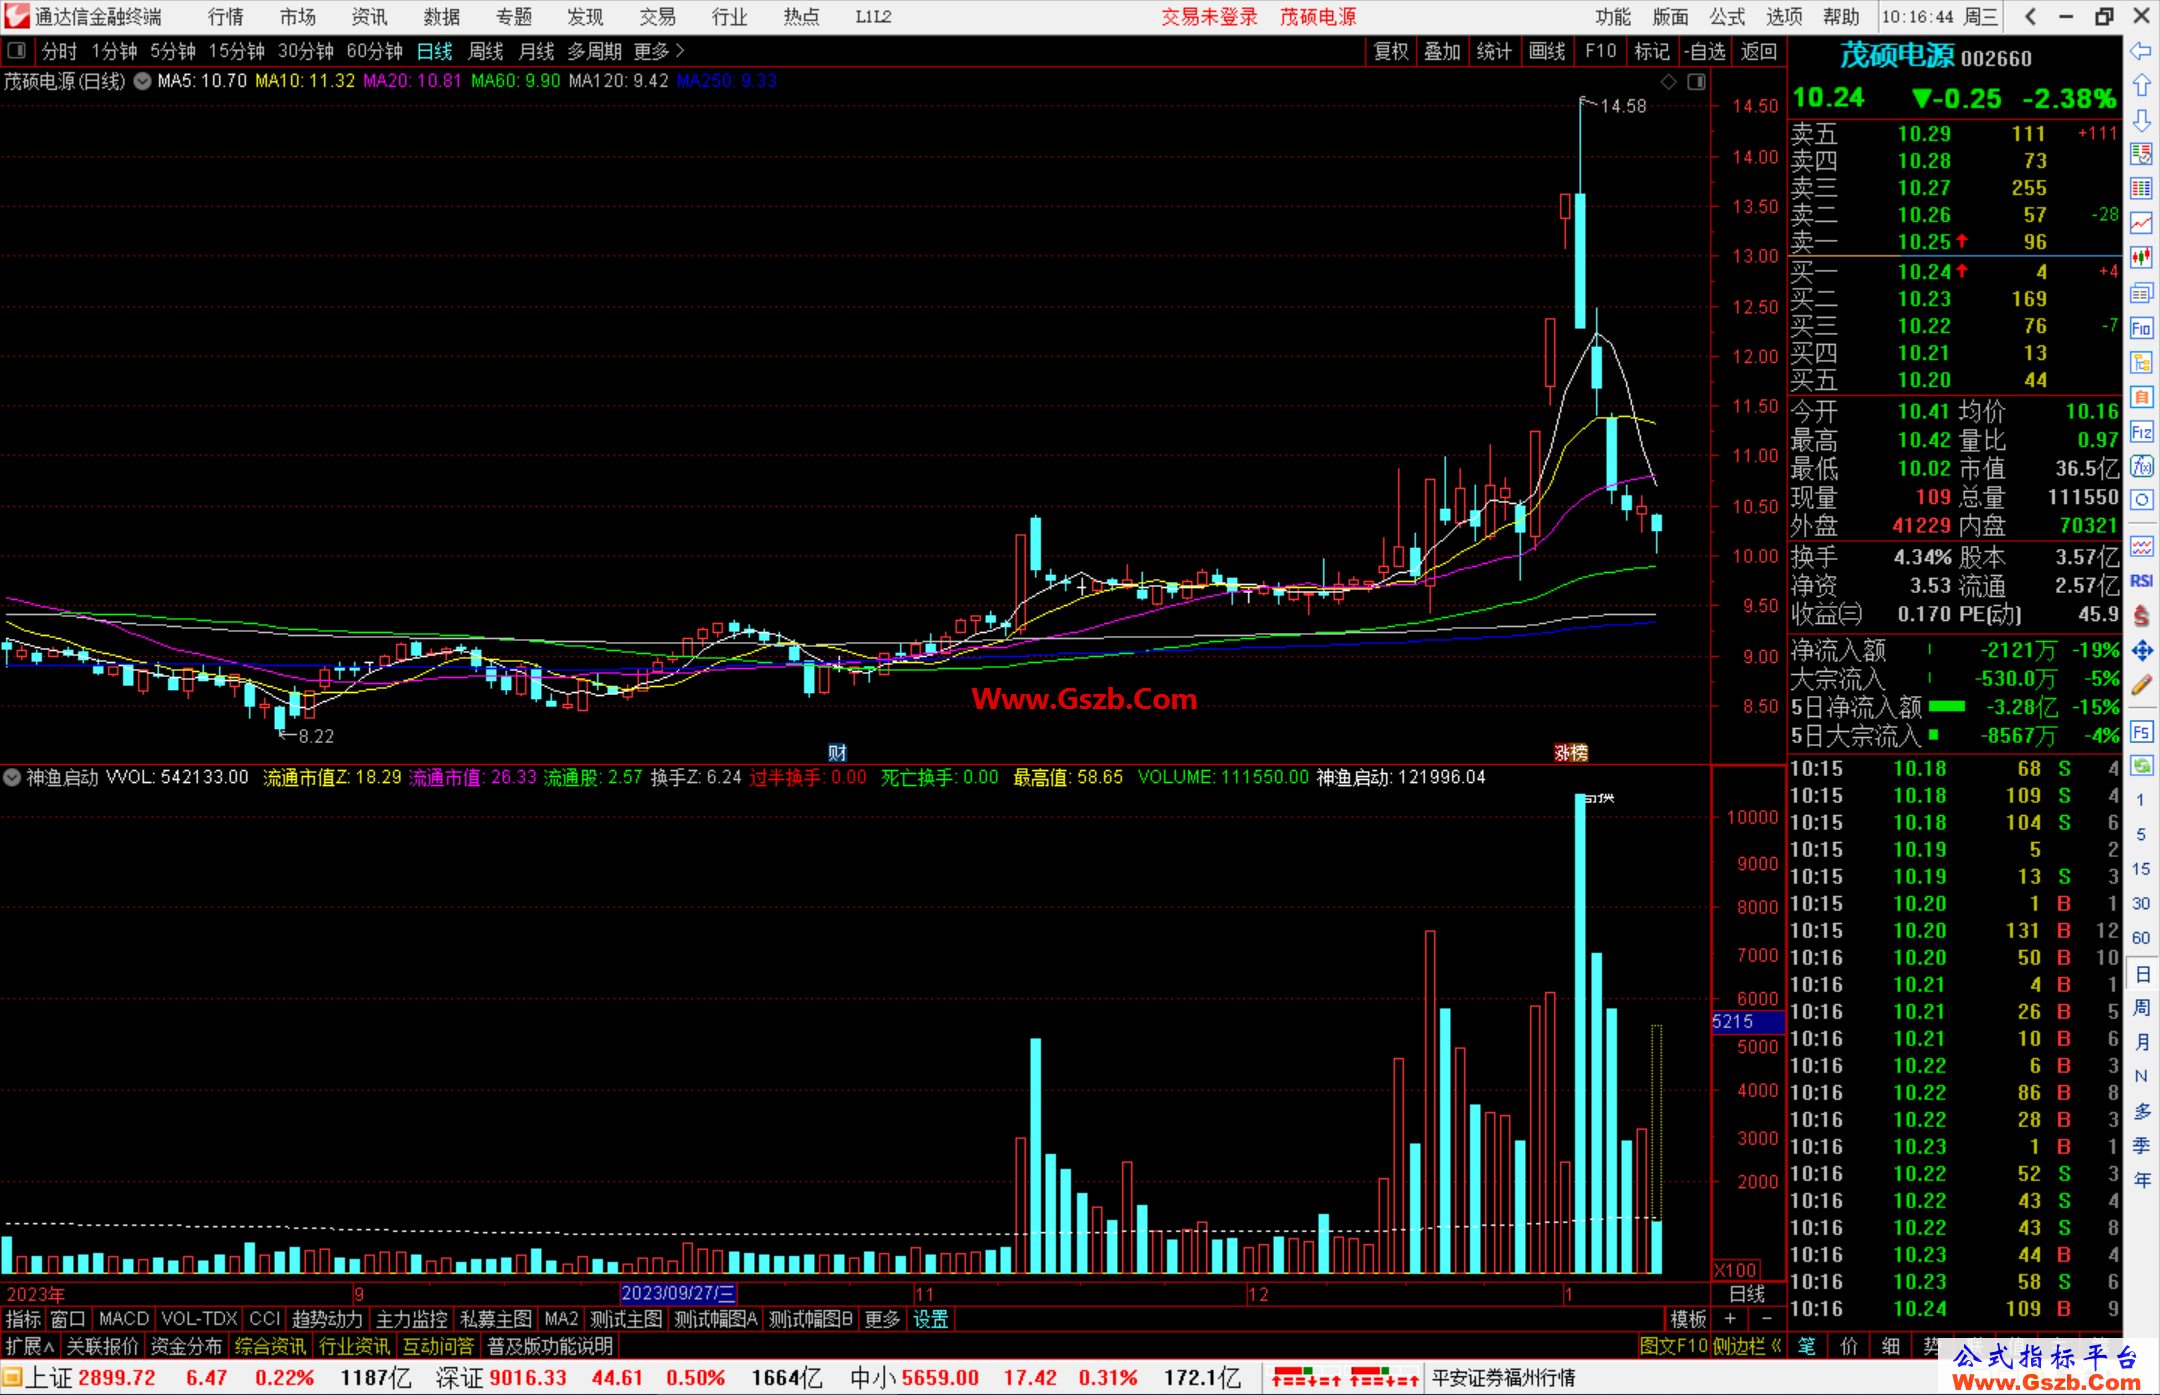Click the red S icon in the sidebar
2160x1395 pixels.
coord(2141,616)
